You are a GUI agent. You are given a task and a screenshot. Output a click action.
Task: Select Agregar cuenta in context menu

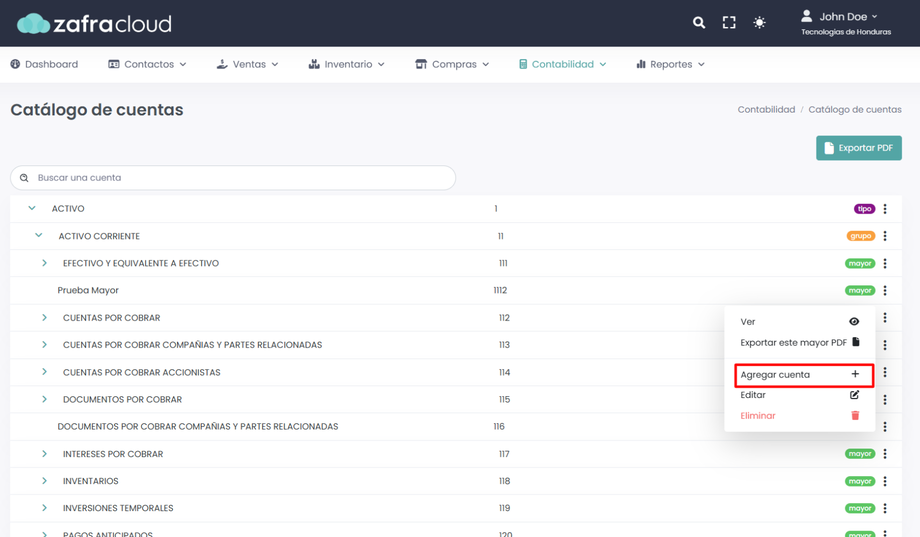point(800,374)
